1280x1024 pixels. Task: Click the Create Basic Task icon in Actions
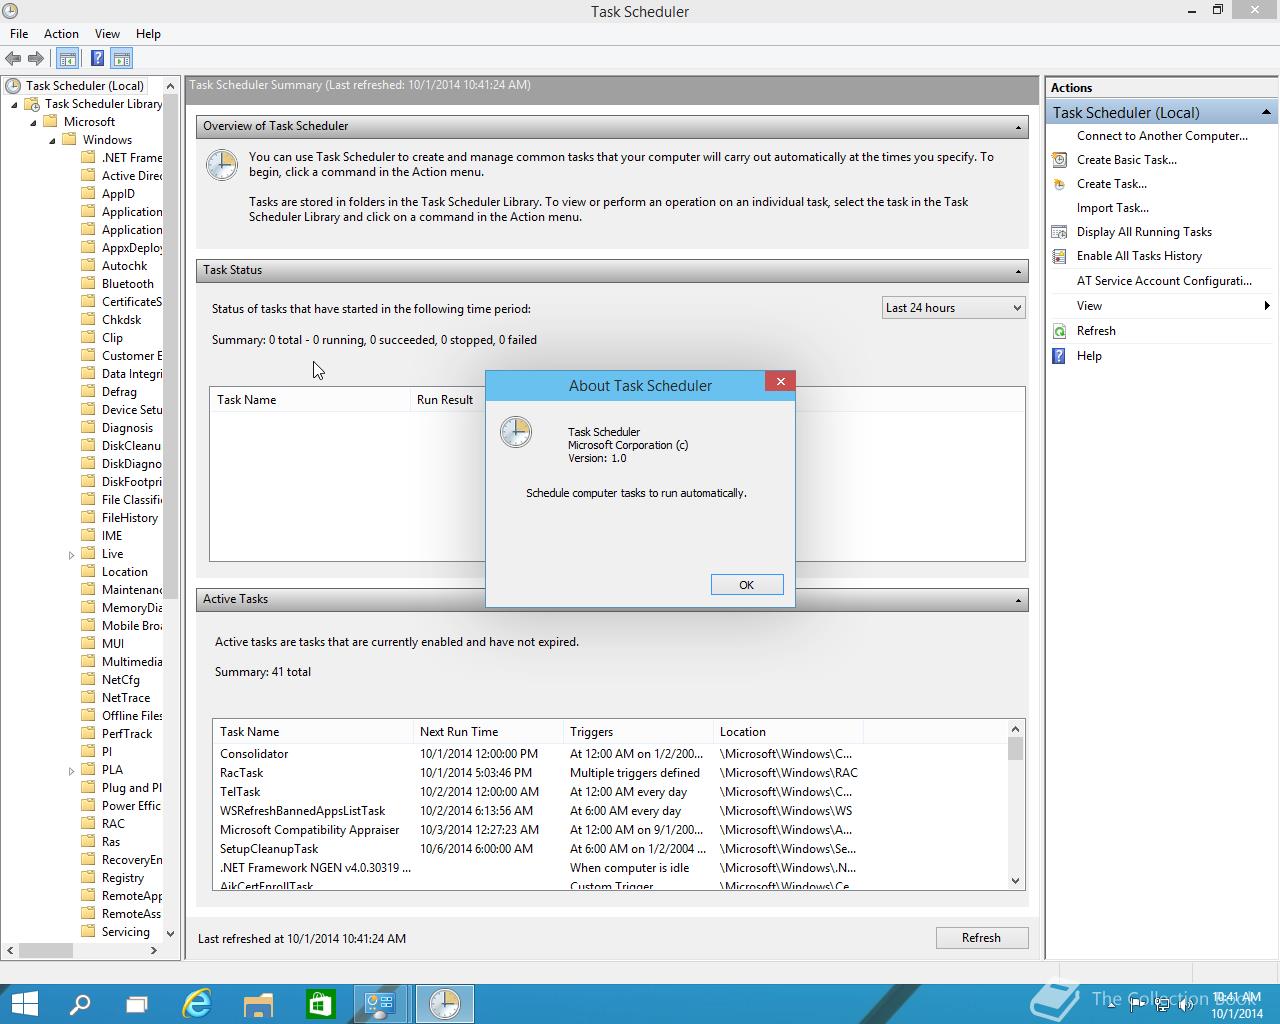[x=1059, y=160]
